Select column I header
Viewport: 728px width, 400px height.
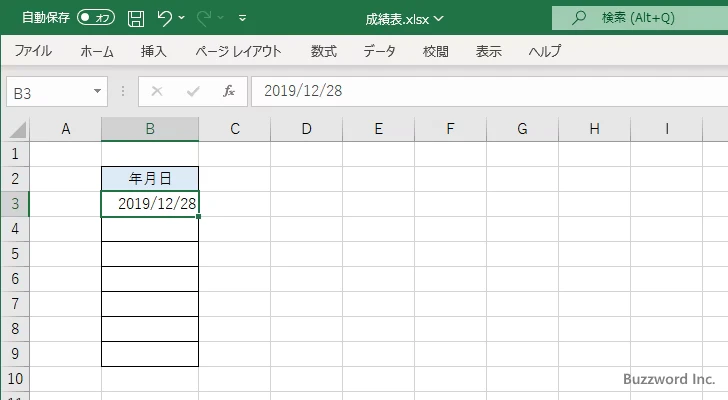click(x=667, y=129)
